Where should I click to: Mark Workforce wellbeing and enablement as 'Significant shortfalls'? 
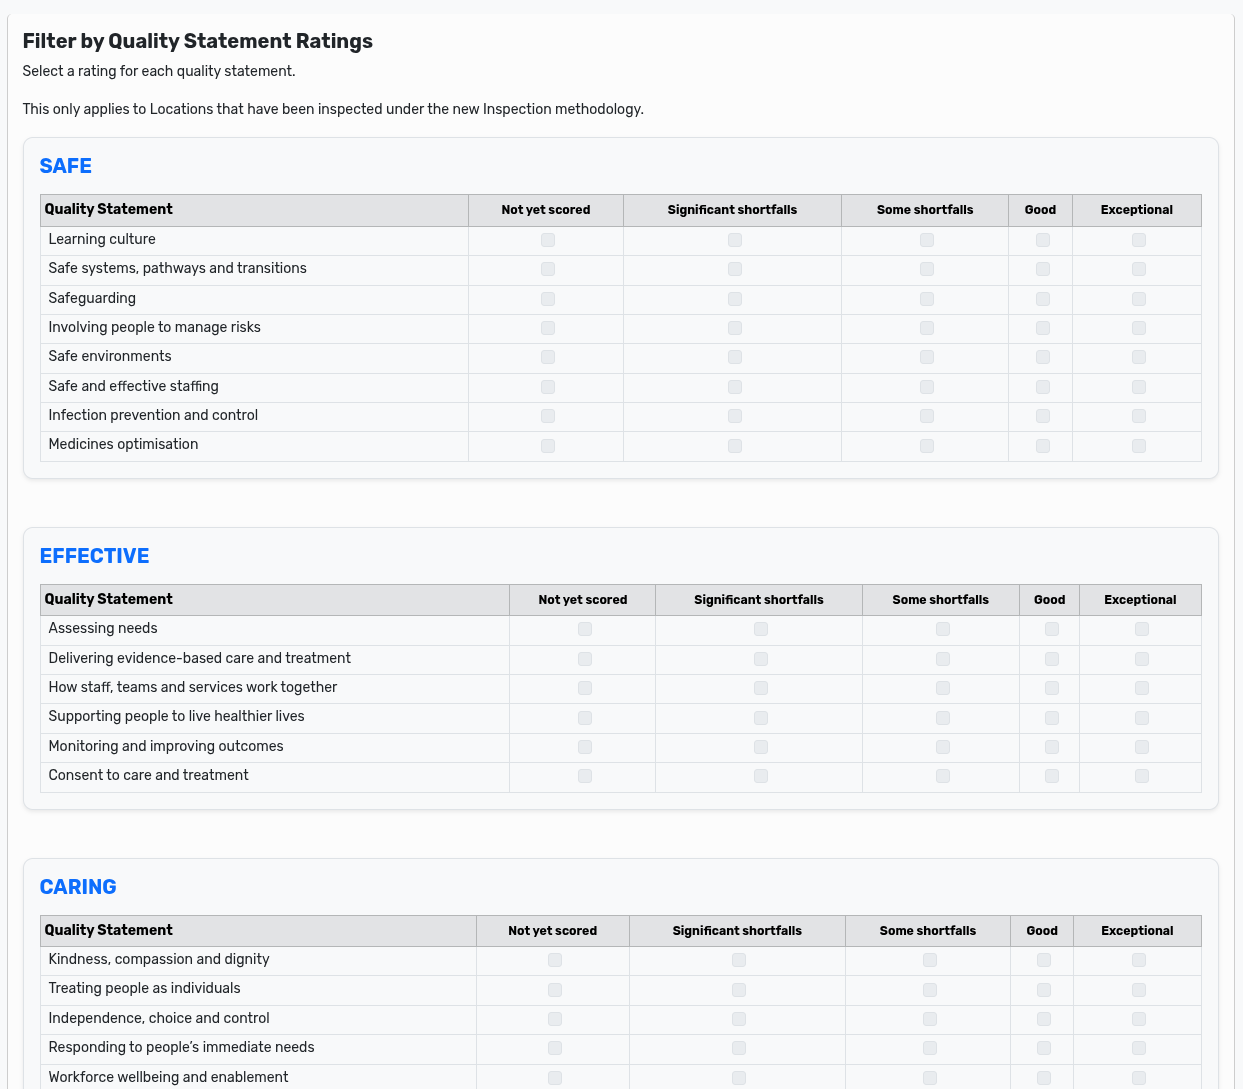tap(739, 1077)
